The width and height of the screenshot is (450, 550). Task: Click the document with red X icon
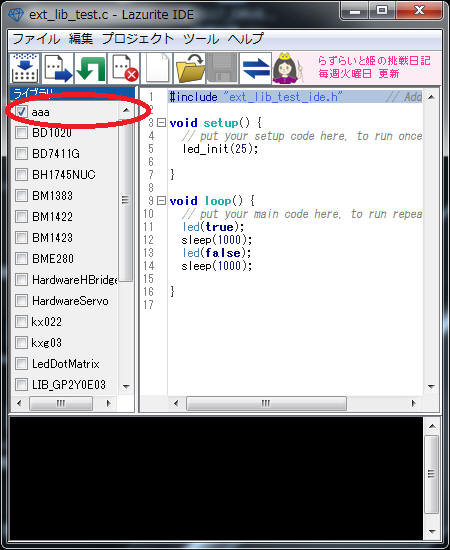pyautogui.click(x=124, y=68)
